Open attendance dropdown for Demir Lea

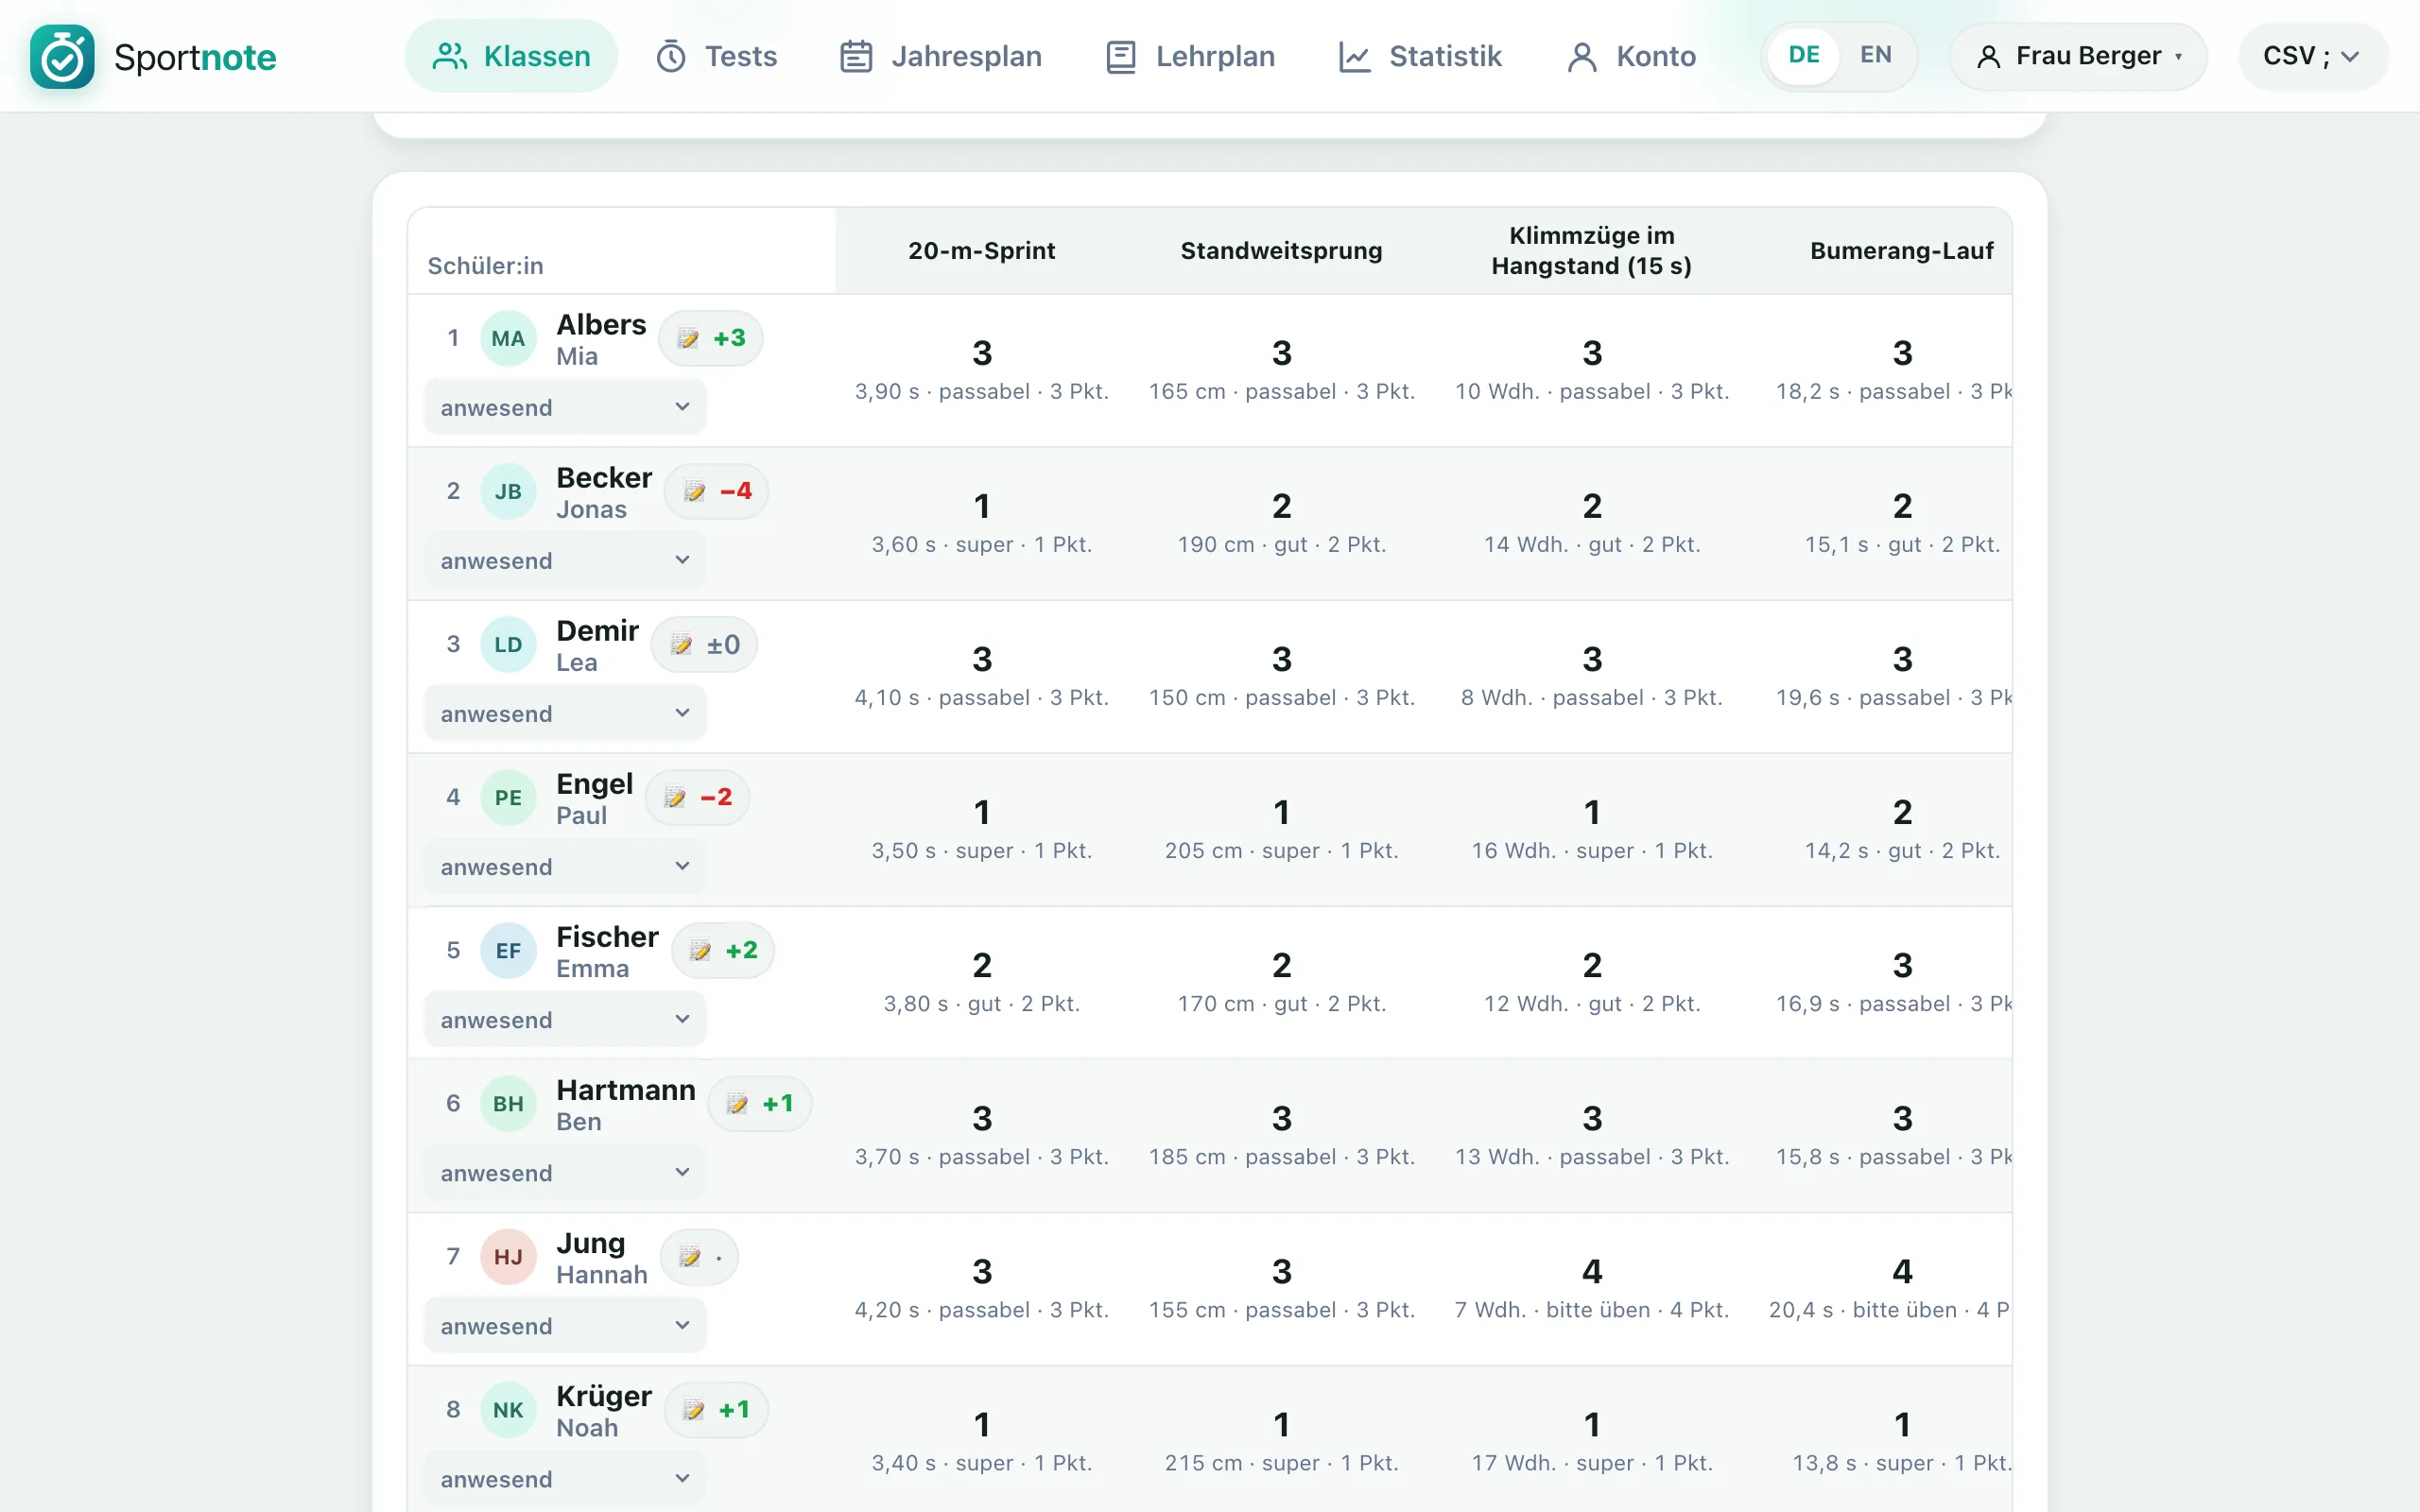click(565, 713)
